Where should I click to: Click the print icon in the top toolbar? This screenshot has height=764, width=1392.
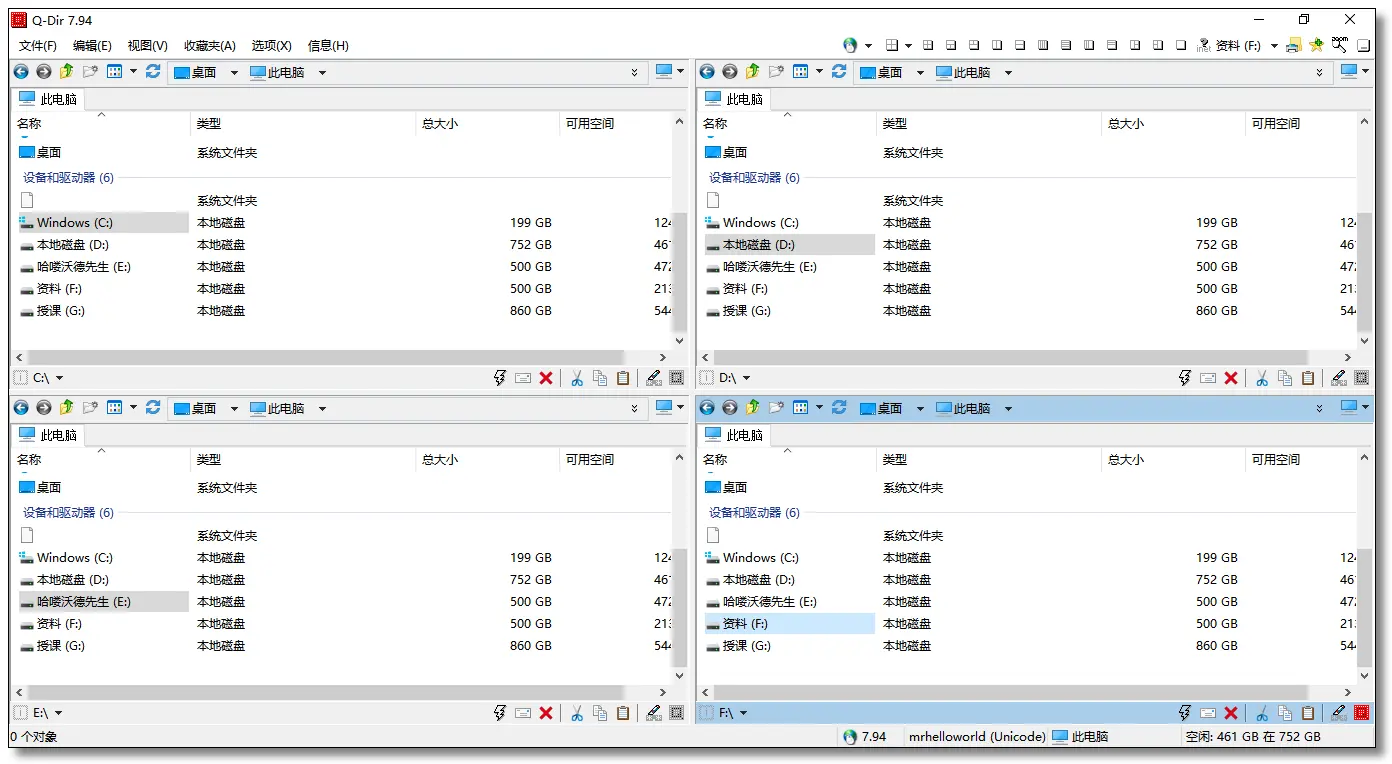click(1294, 45)
